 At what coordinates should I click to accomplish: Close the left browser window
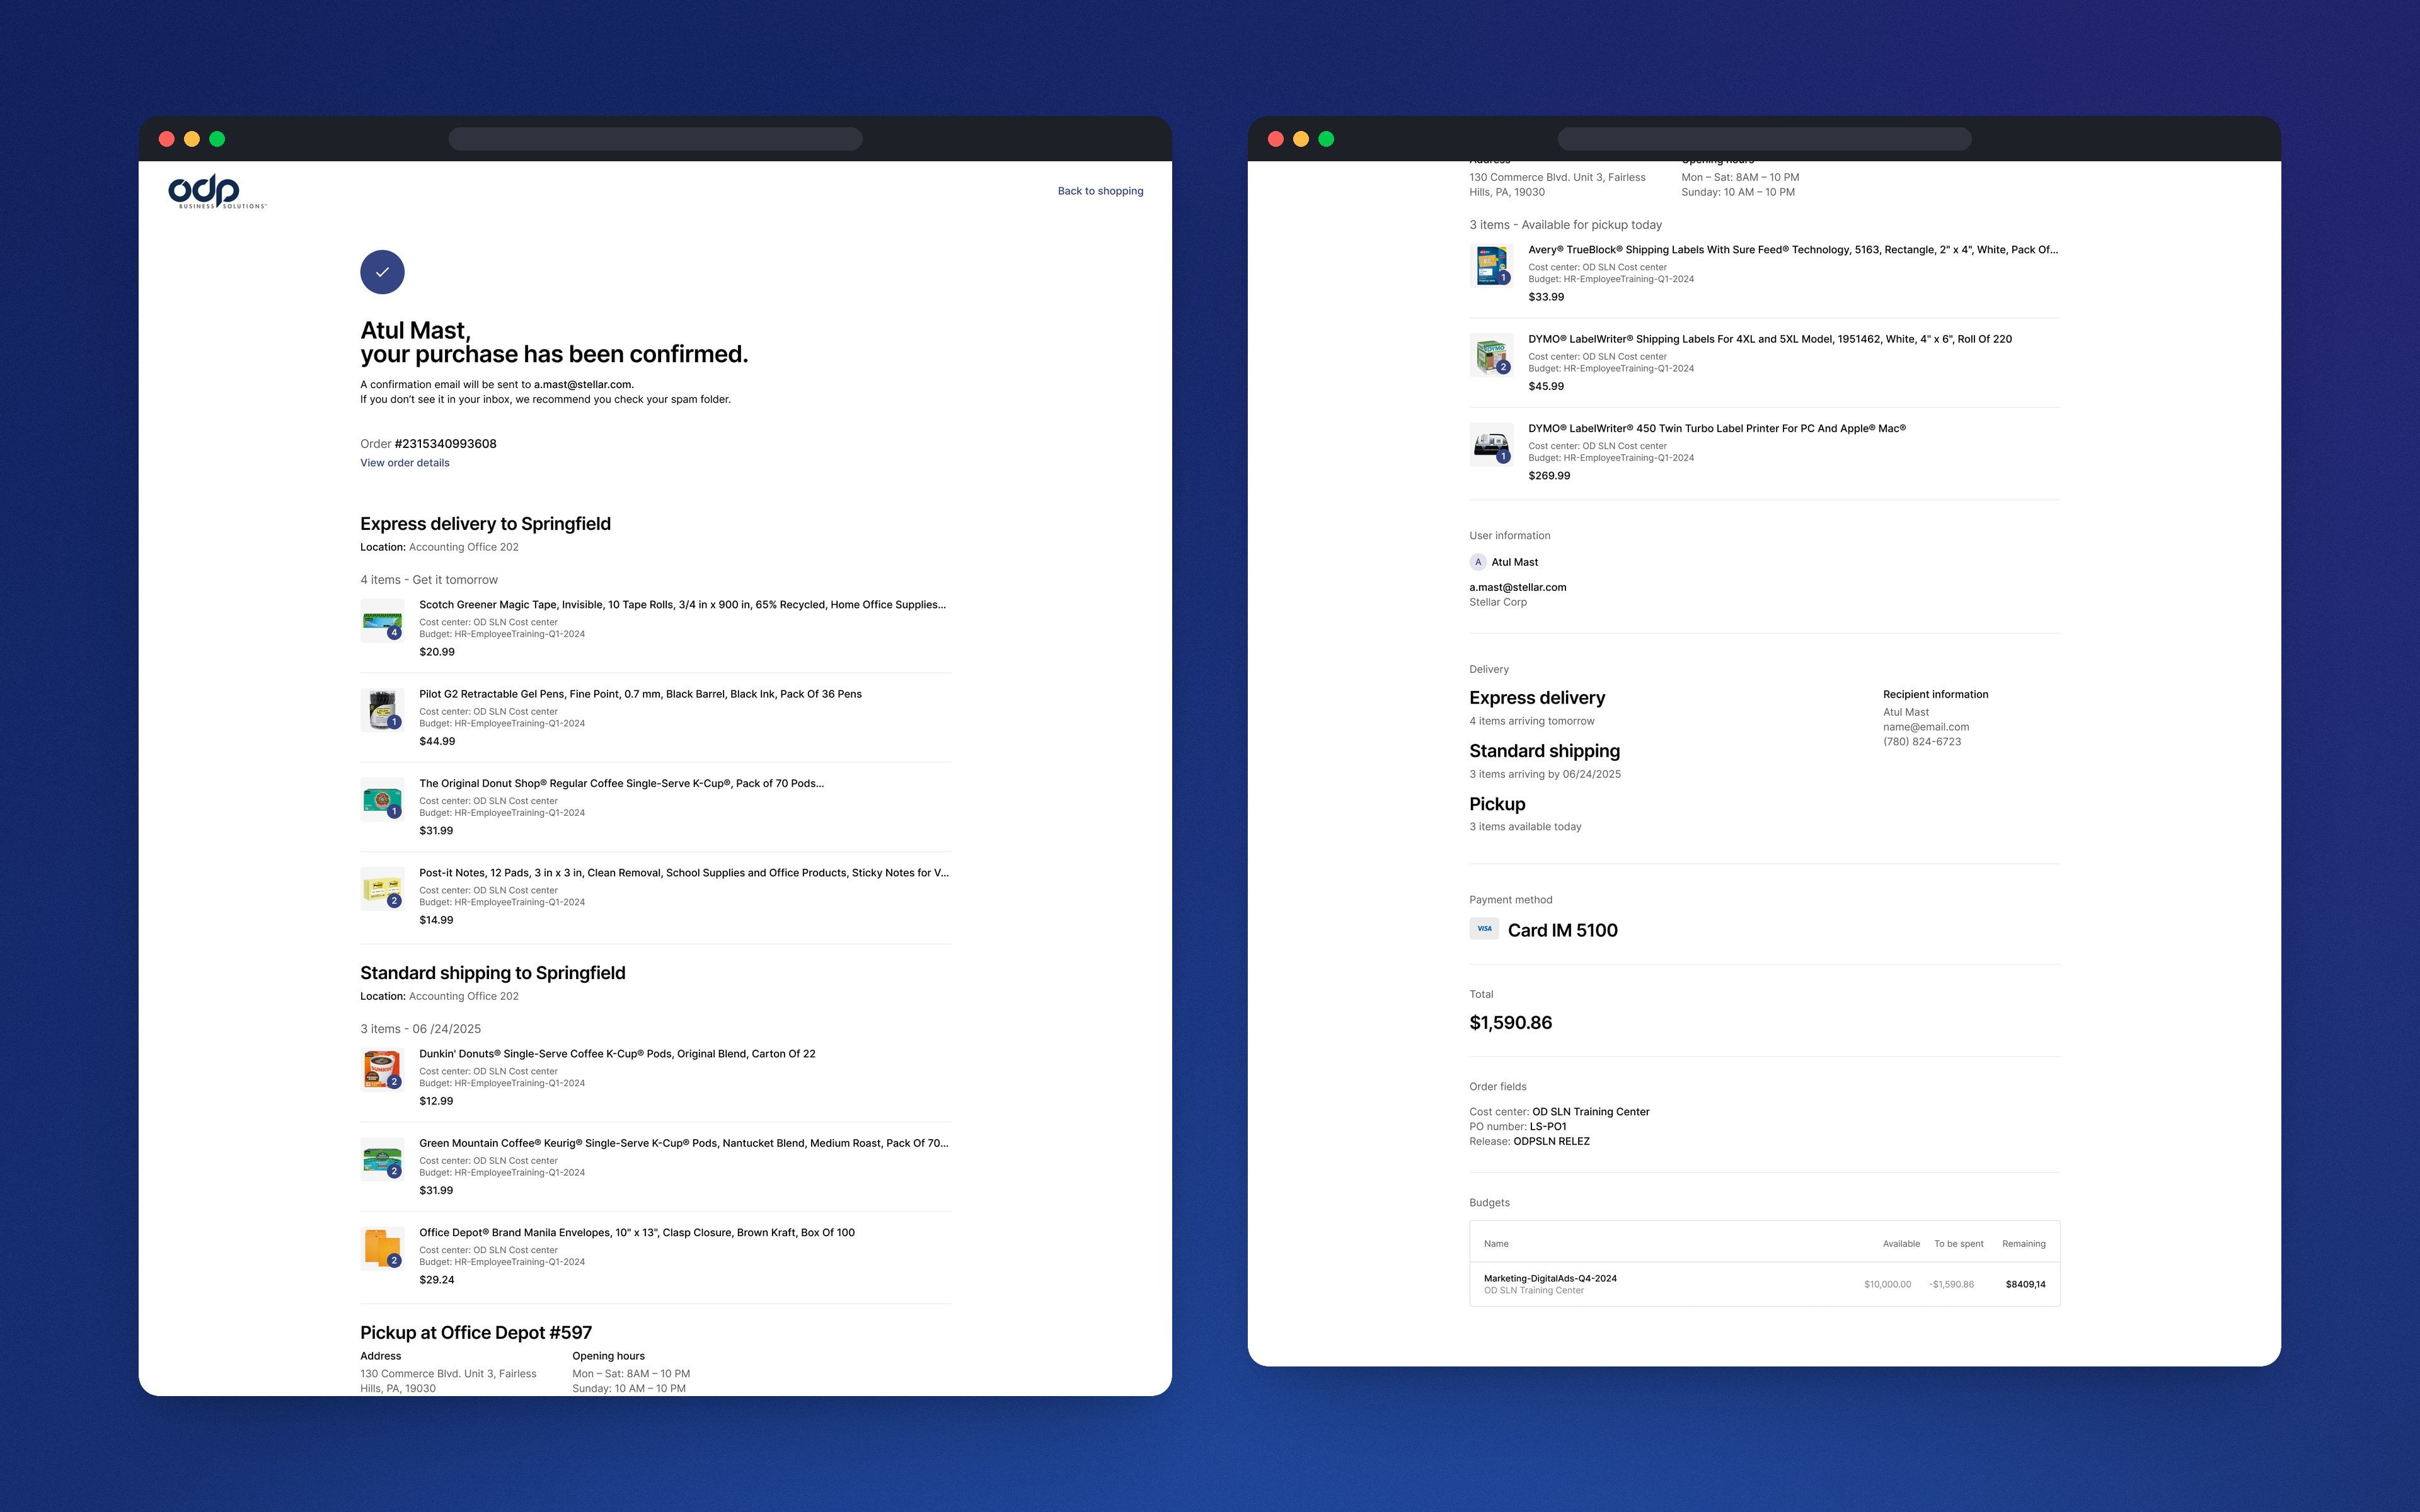(167, 139)
